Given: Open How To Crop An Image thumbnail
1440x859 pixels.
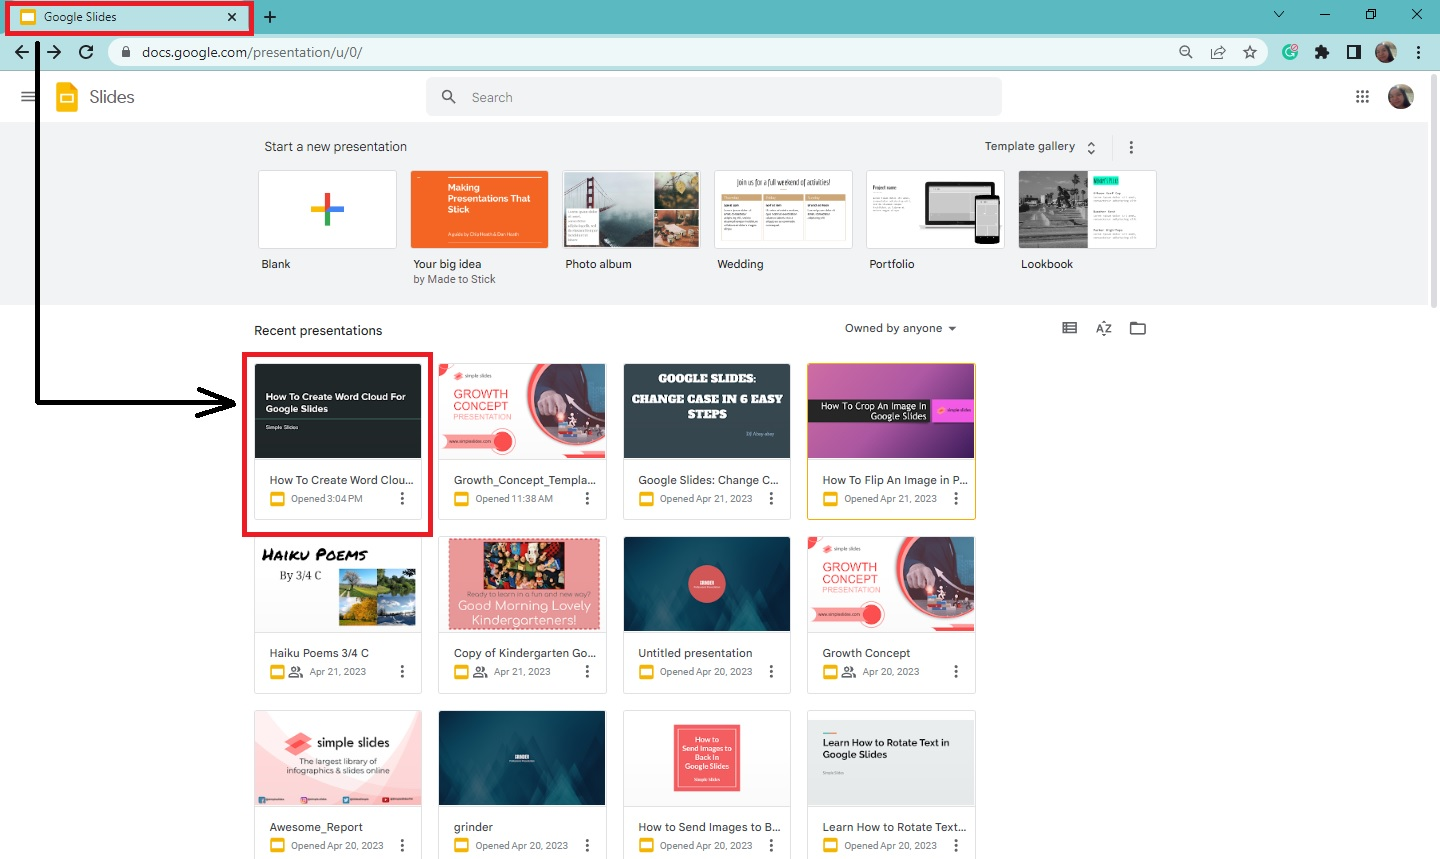Looking at the screenshot, I should [x=891, y=411].
